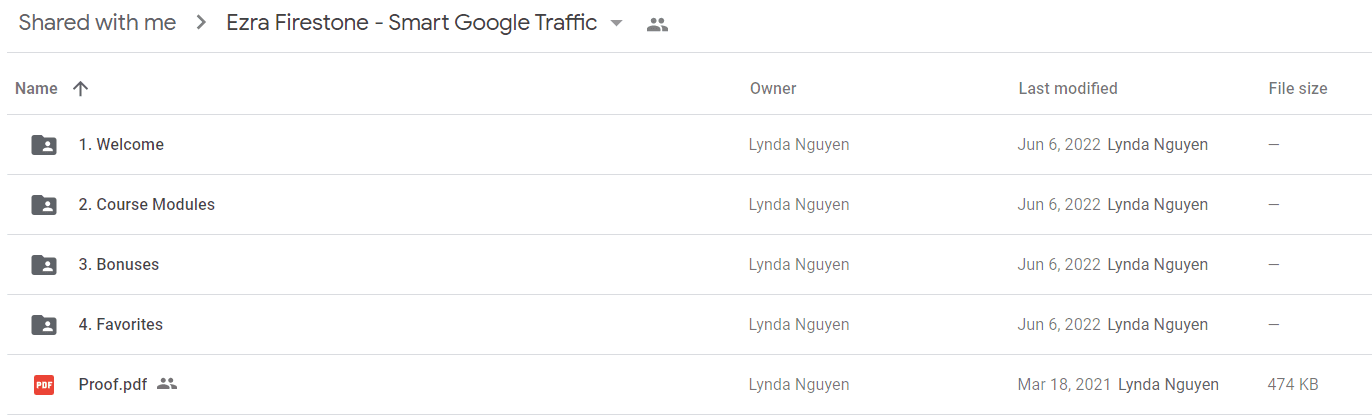
Task: Open the Ezra Firestone folder dropdown arrow
Action: pyautogui.click(x=616, y=24)
